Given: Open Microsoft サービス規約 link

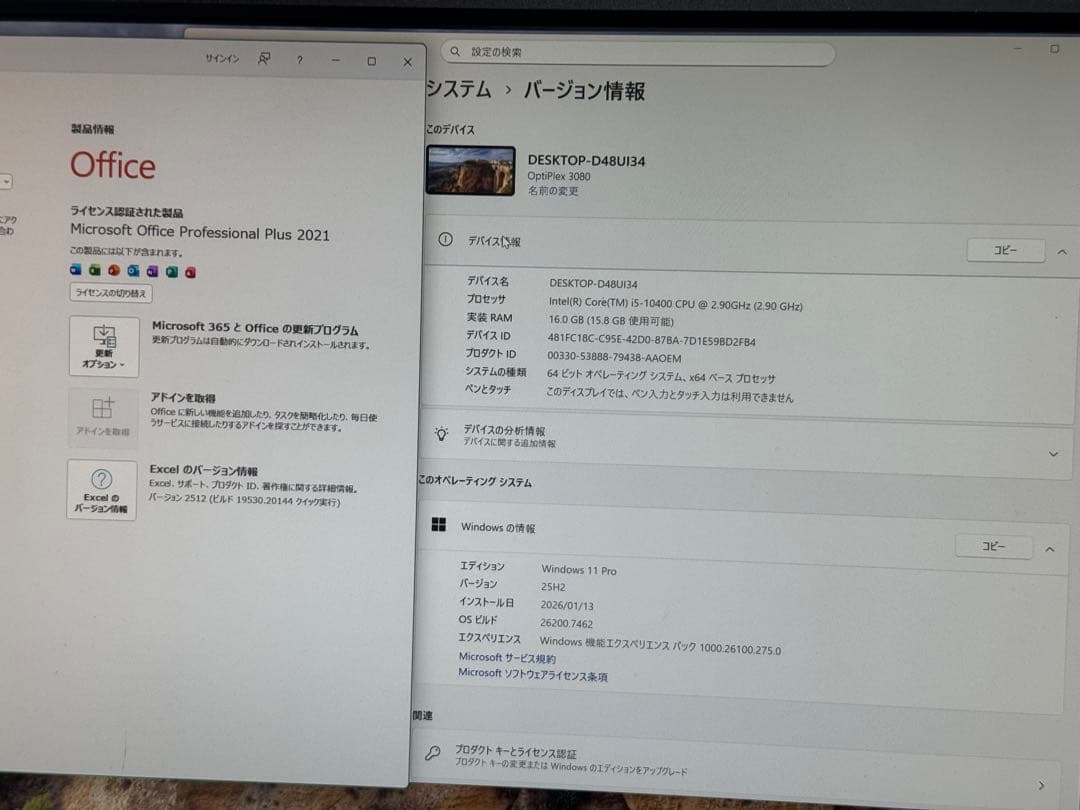Looking at the screenshot, I should click(506, 657).
